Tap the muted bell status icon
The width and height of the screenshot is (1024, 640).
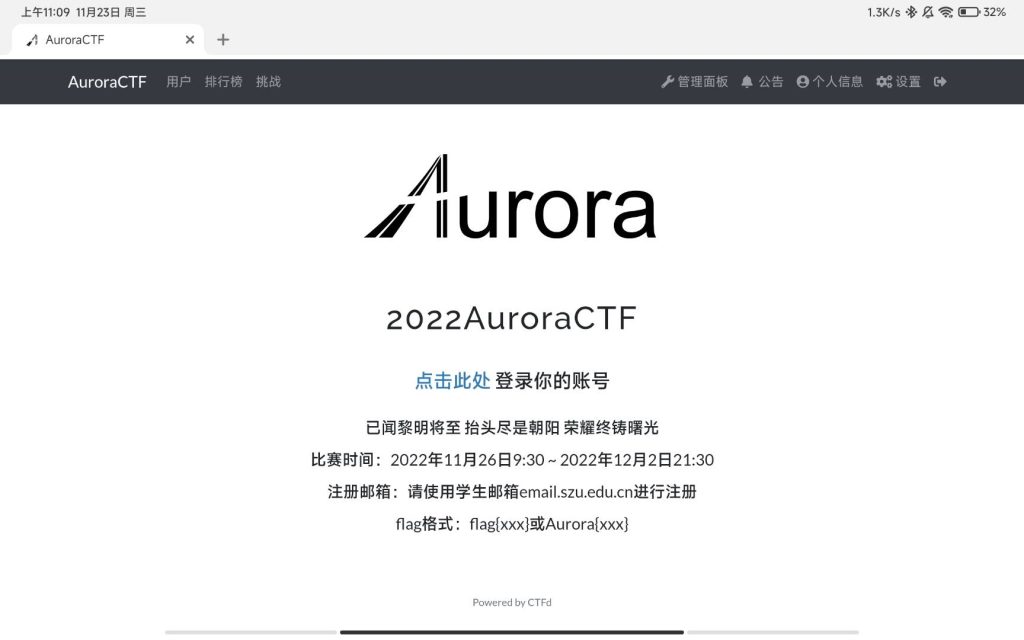pos(928,12)
